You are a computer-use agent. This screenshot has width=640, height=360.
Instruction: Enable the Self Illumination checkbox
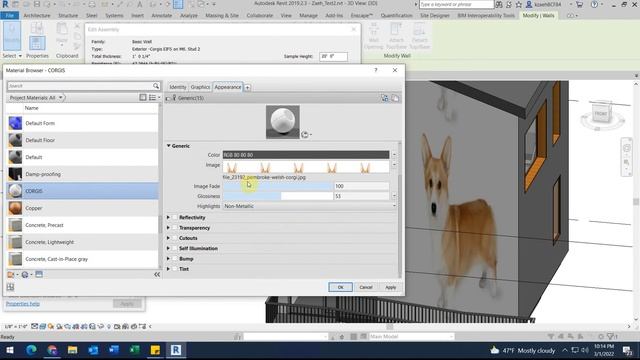175,248
